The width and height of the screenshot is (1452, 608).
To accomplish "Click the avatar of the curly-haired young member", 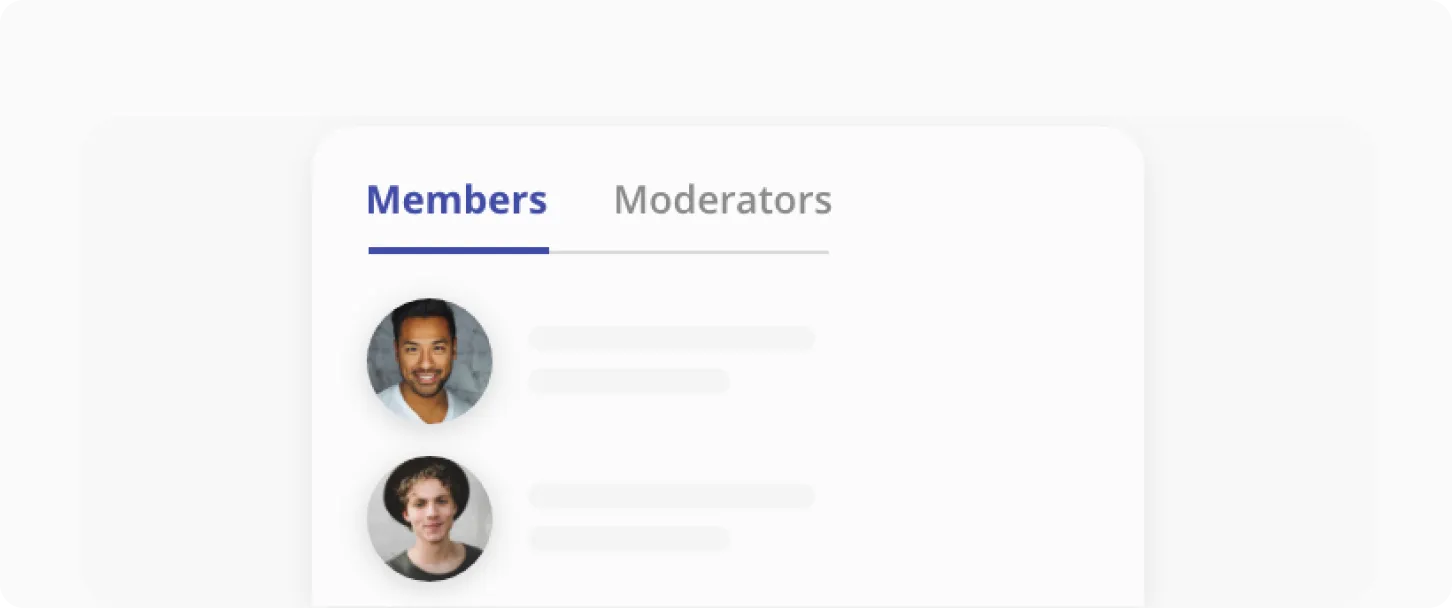I will point(429,518).
